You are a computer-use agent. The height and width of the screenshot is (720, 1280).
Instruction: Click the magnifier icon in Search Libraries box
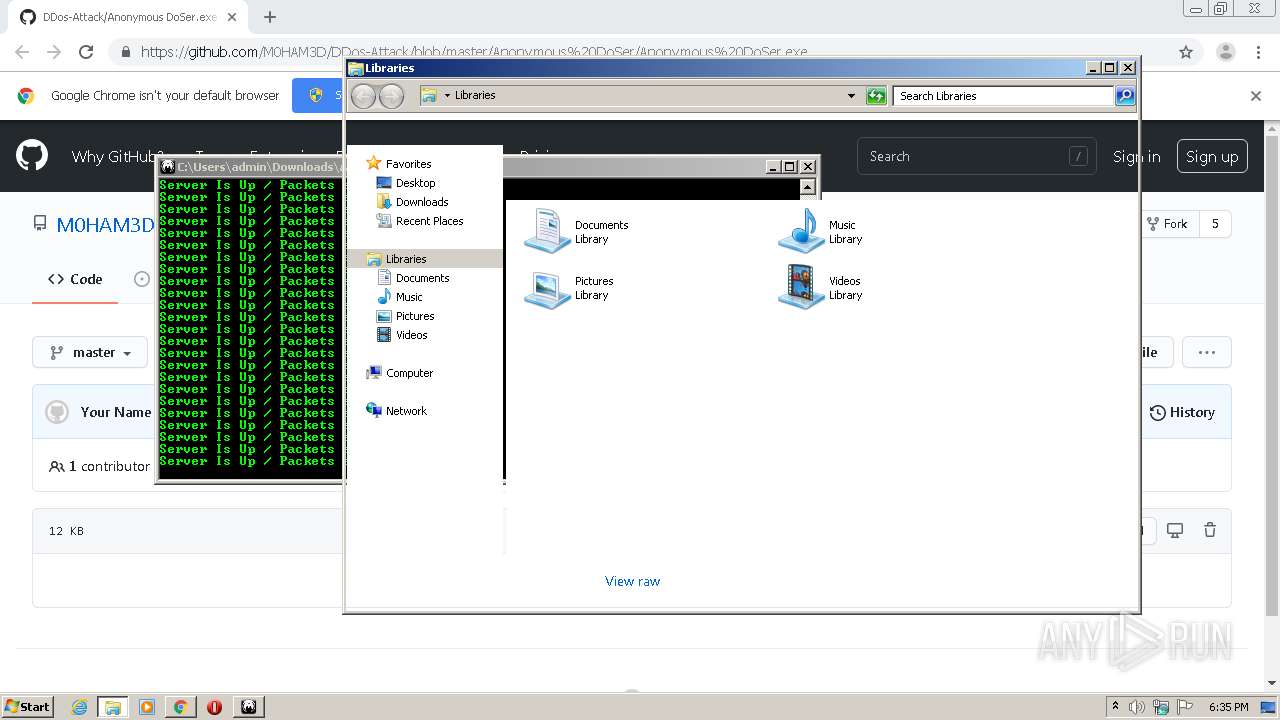tap(1125, 96)
